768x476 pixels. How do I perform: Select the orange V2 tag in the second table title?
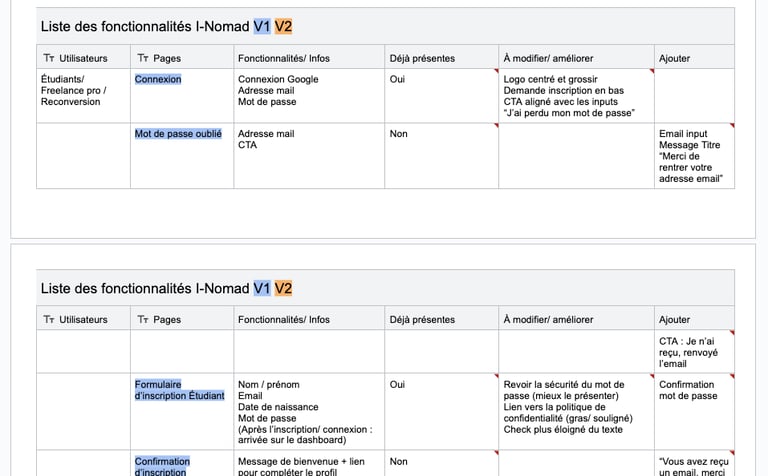(284, 289)
